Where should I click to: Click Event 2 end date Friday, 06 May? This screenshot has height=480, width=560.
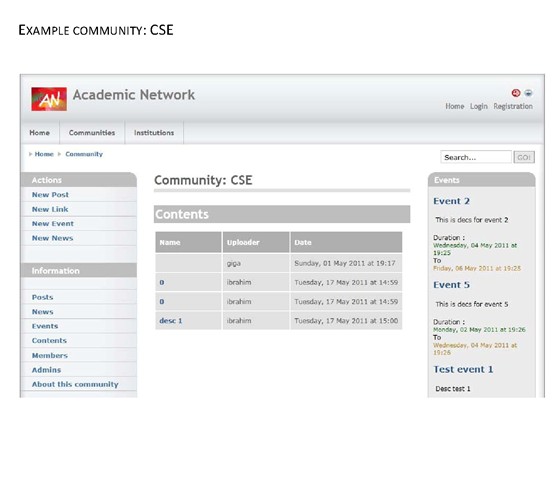[x=477, y=268]
